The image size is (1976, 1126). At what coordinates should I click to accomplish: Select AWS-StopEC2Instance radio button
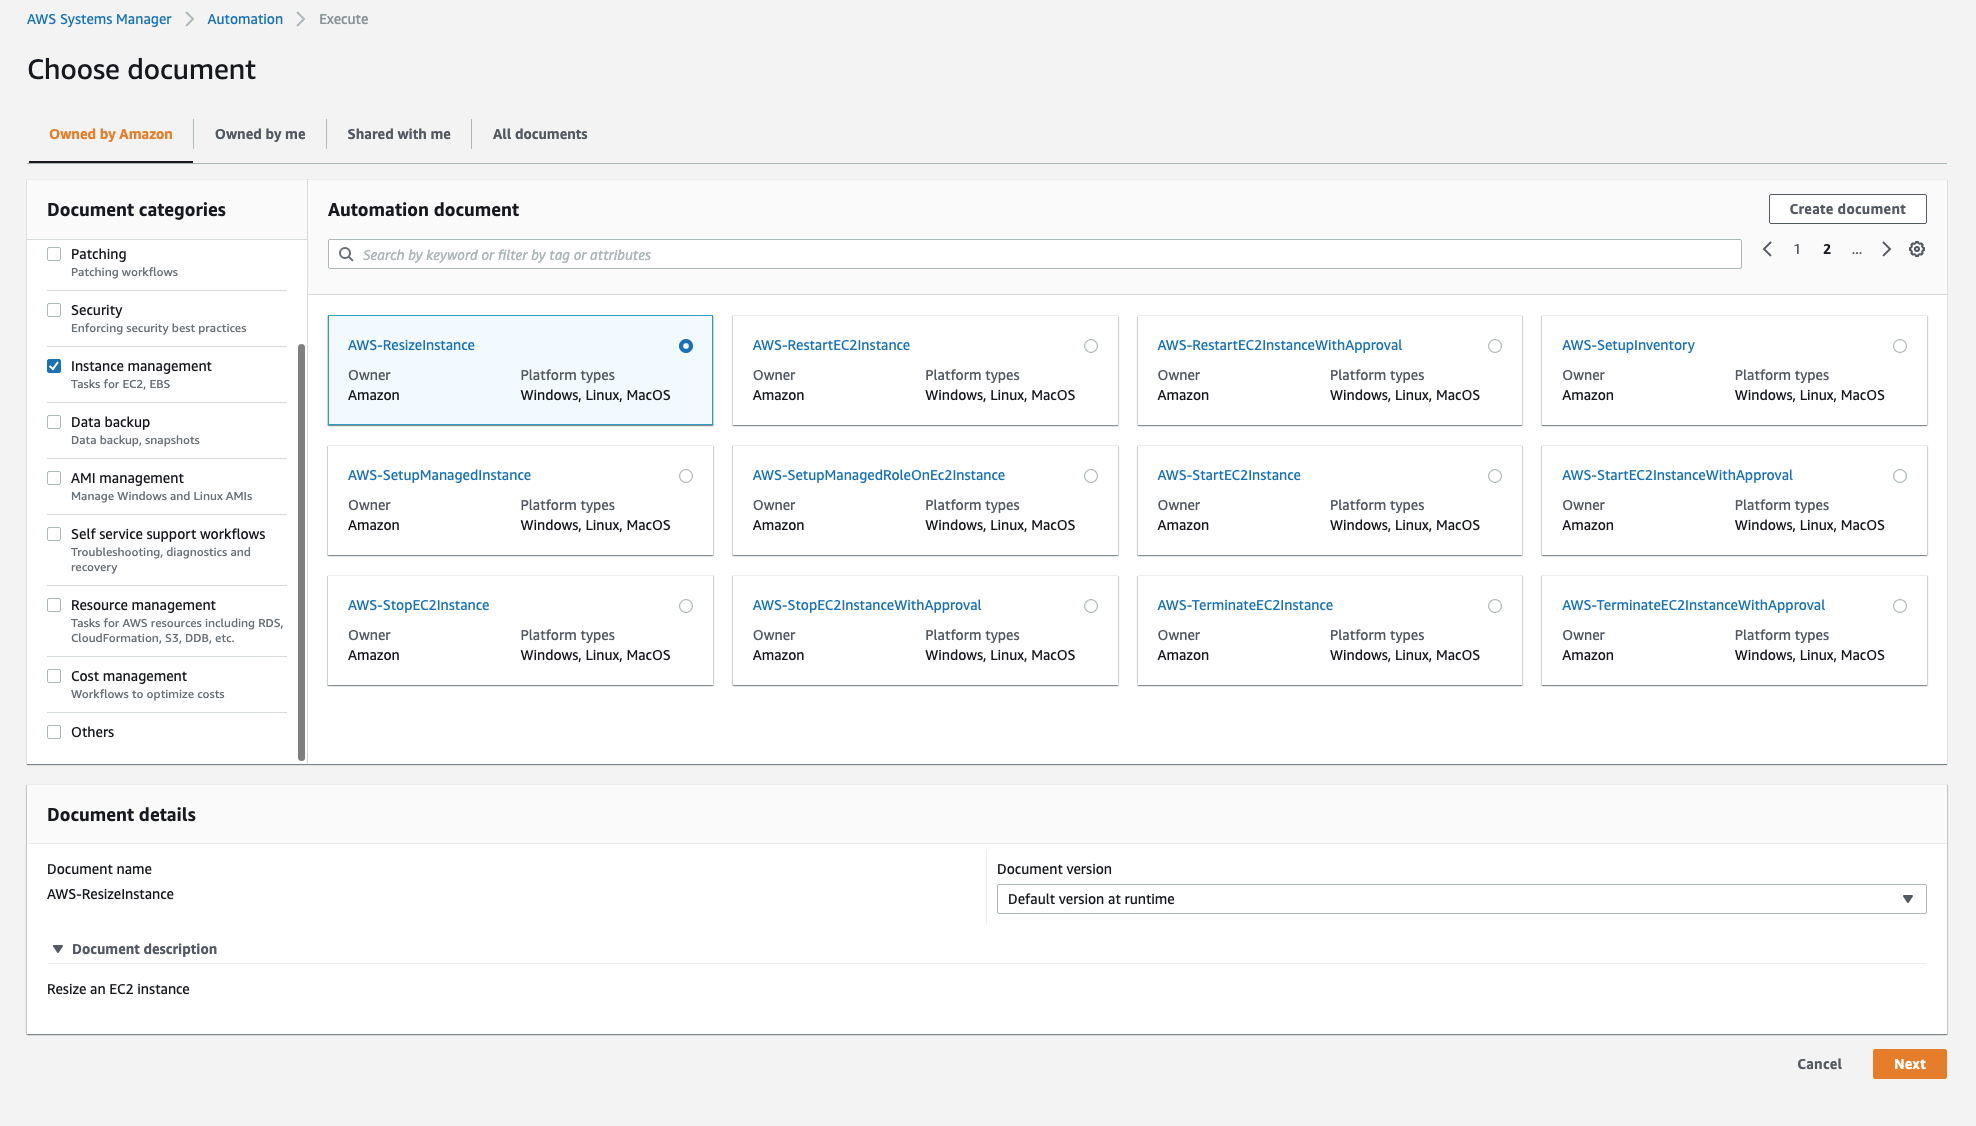click(x=686, y=606)
